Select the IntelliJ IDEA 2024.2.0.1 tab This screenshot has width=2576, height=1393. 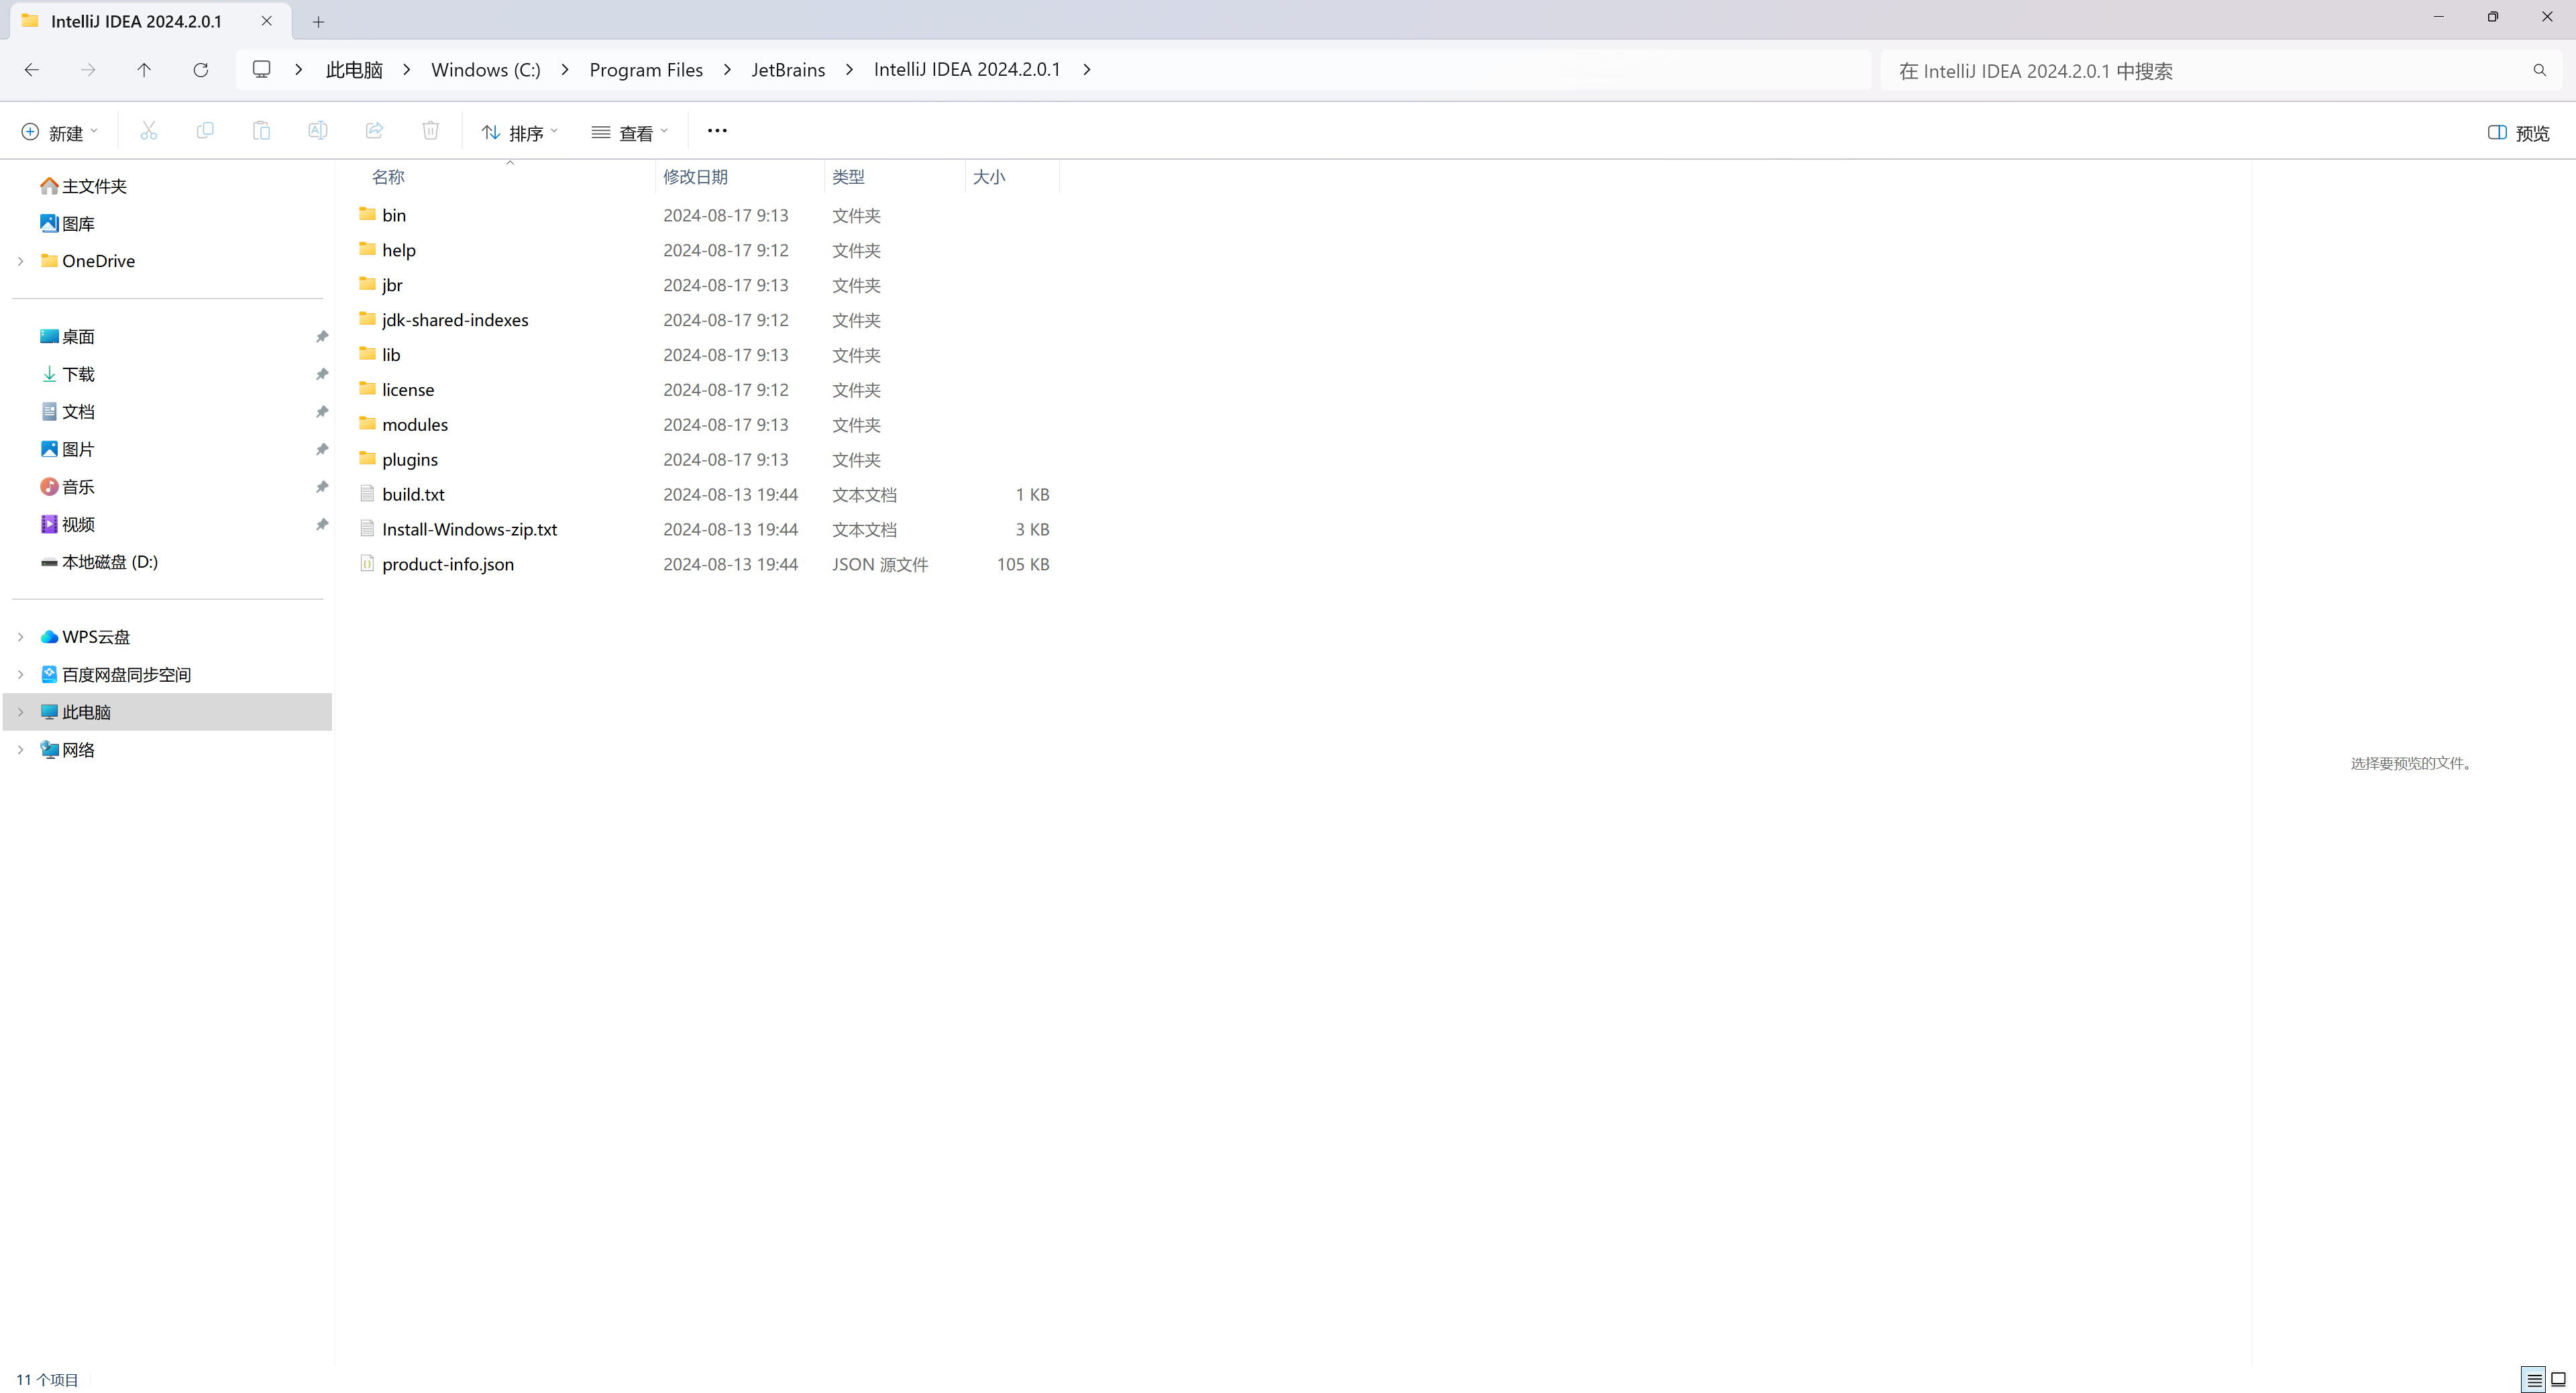click(136, 21)
